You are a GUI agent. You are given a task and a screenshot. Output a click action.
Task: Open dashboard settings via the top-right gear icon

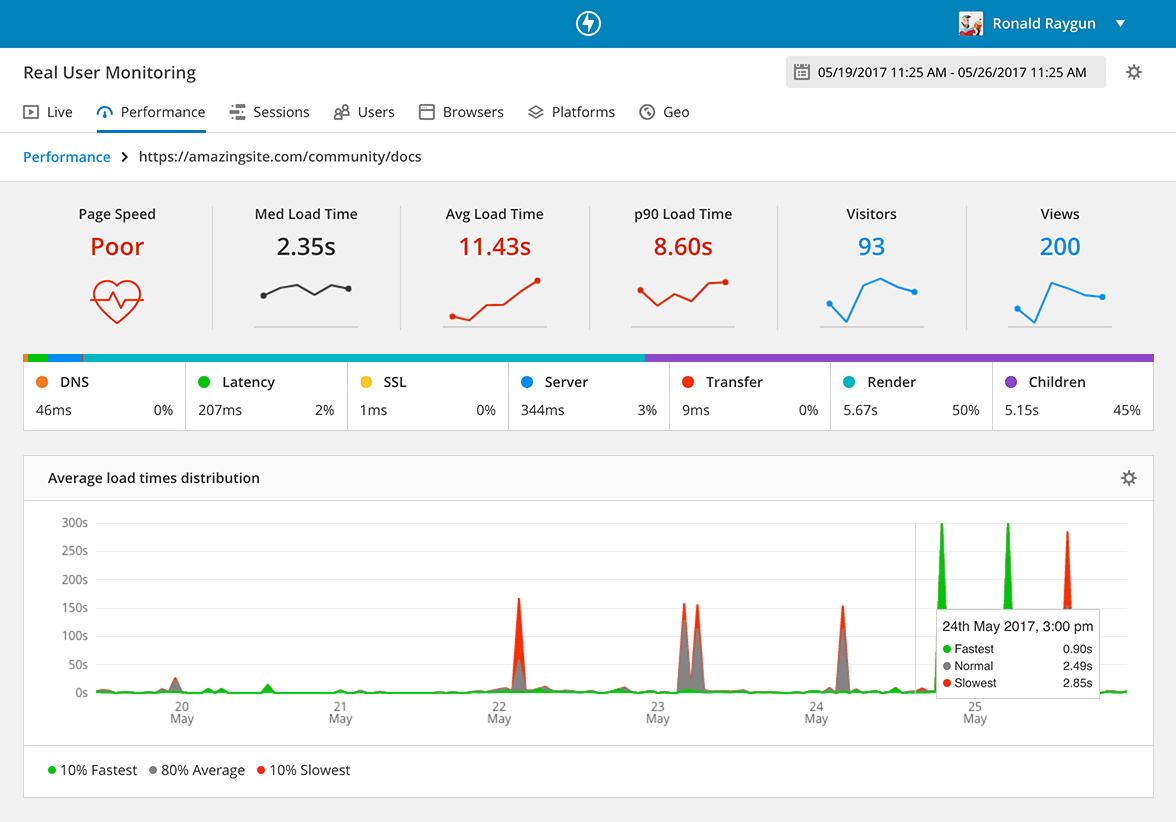point(1133,72)
